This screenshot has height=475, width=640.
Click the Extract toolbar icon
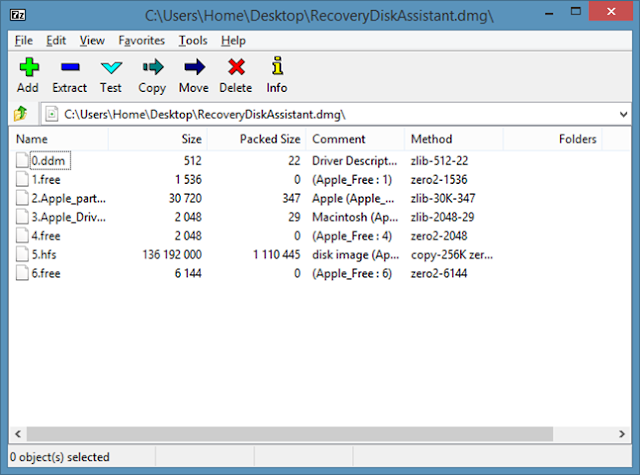[x=69, y=68]
